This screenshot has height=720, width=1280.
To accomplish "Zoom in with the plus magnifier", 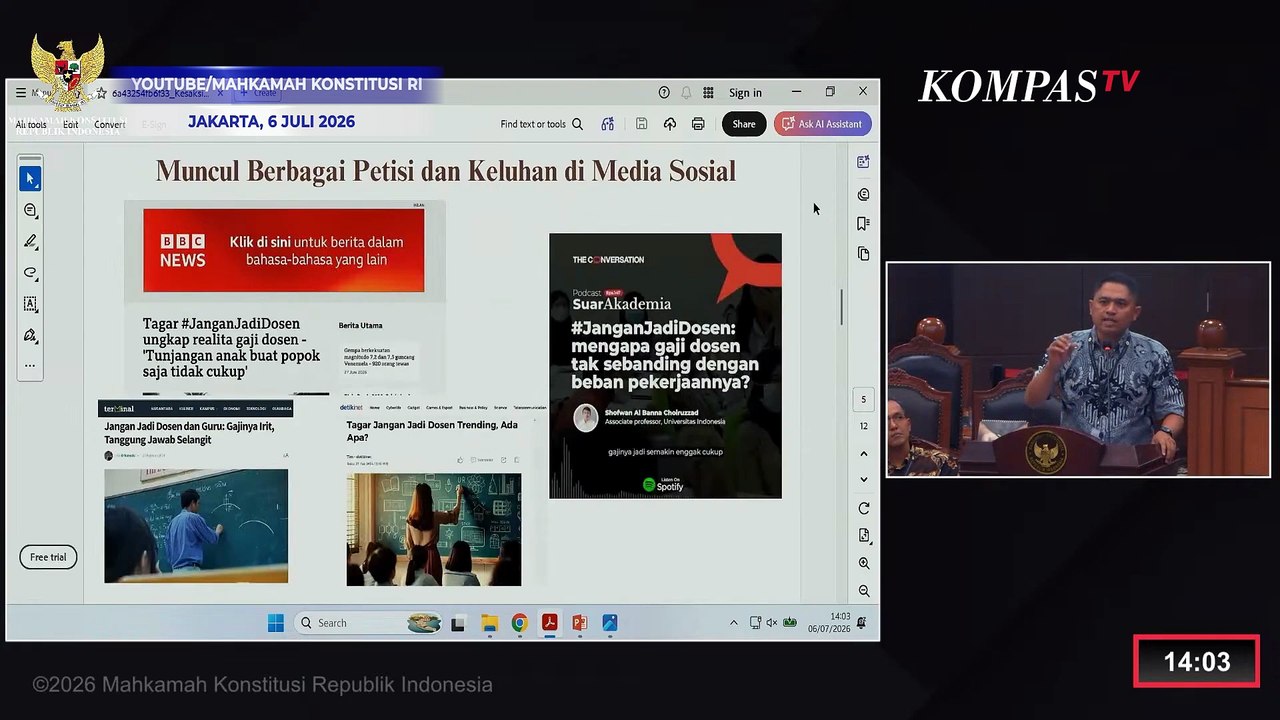I will click(x=864, y=564).
